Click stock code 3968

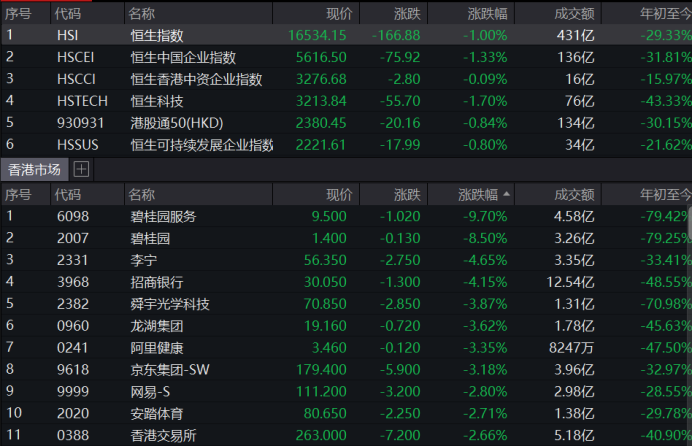[x=73, y=282]
